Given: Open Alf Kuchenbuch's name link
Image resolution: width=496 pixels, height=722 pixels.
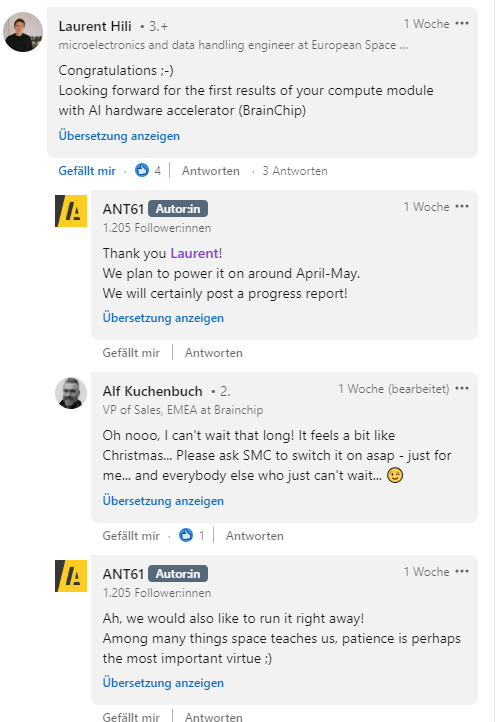Looking at the screenshot, I should point(152,391).
